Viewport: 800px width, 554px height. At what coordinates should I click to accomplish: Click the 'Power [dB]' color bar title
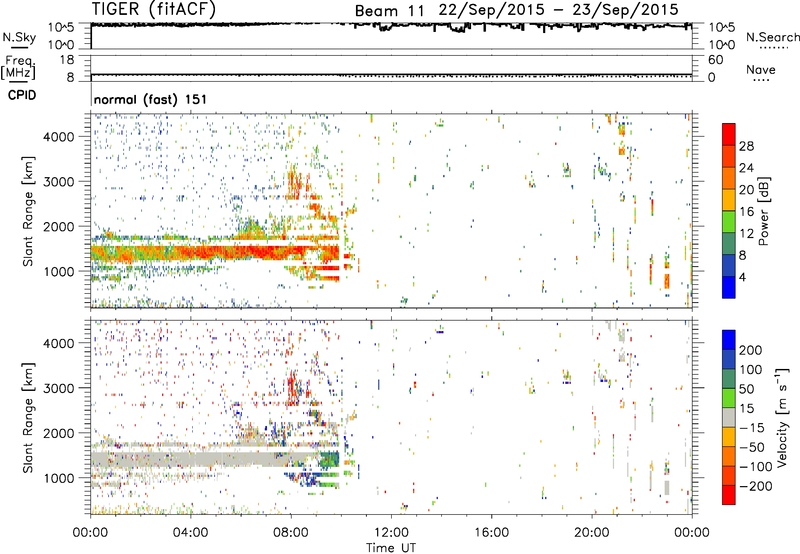point(764,211)
